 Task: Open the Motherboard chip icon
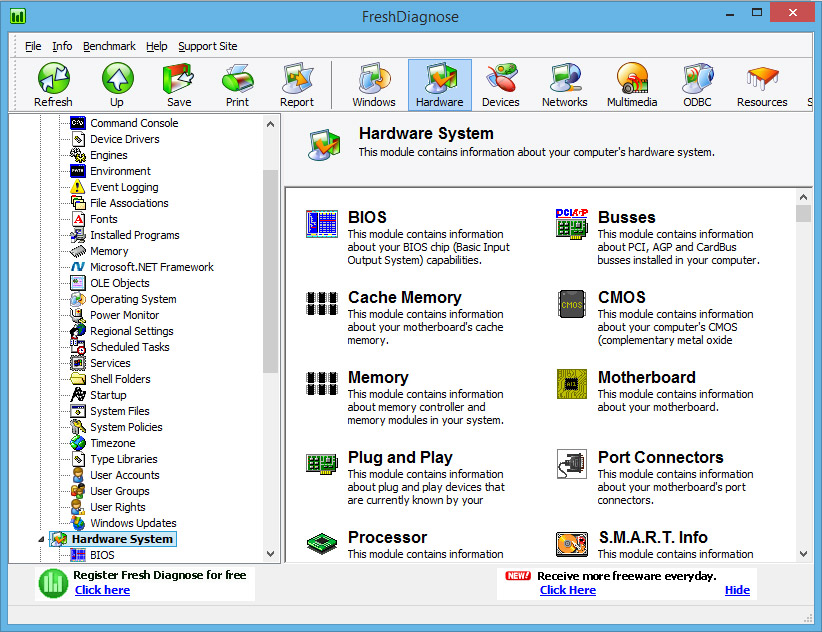(x=571, y=384)
